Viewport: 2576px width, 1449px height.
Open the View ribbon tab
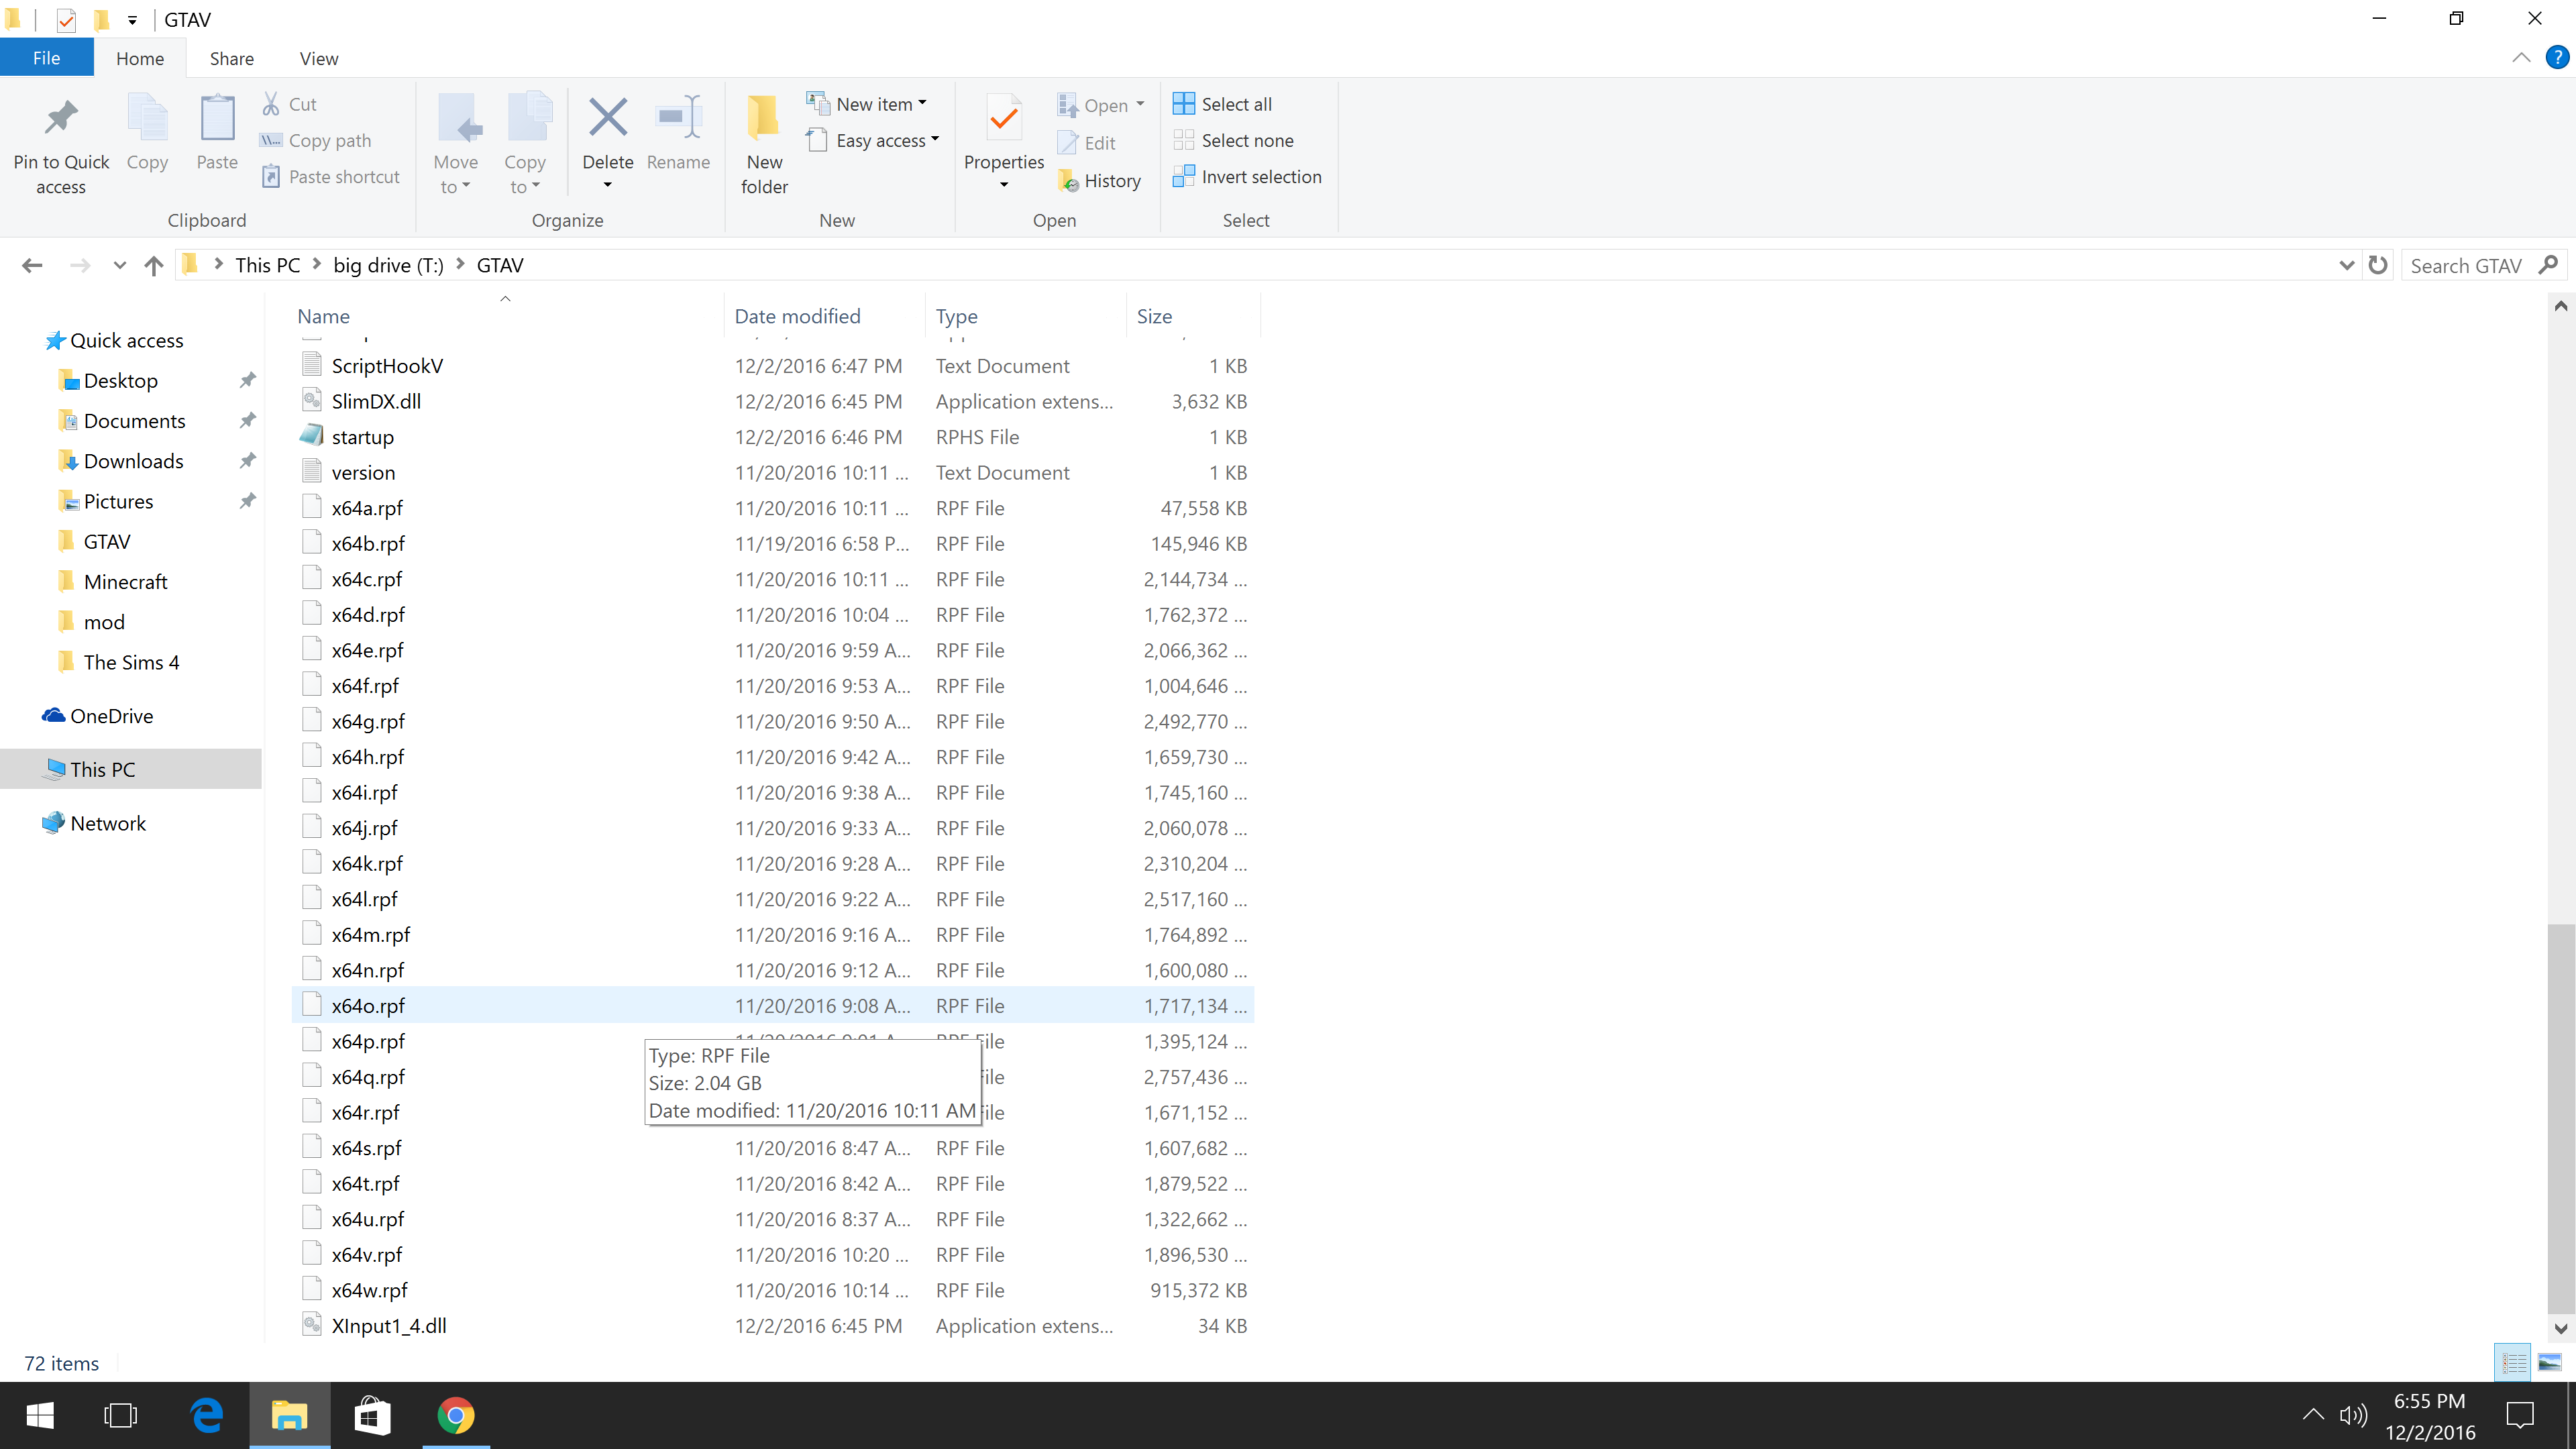[318, 58]
